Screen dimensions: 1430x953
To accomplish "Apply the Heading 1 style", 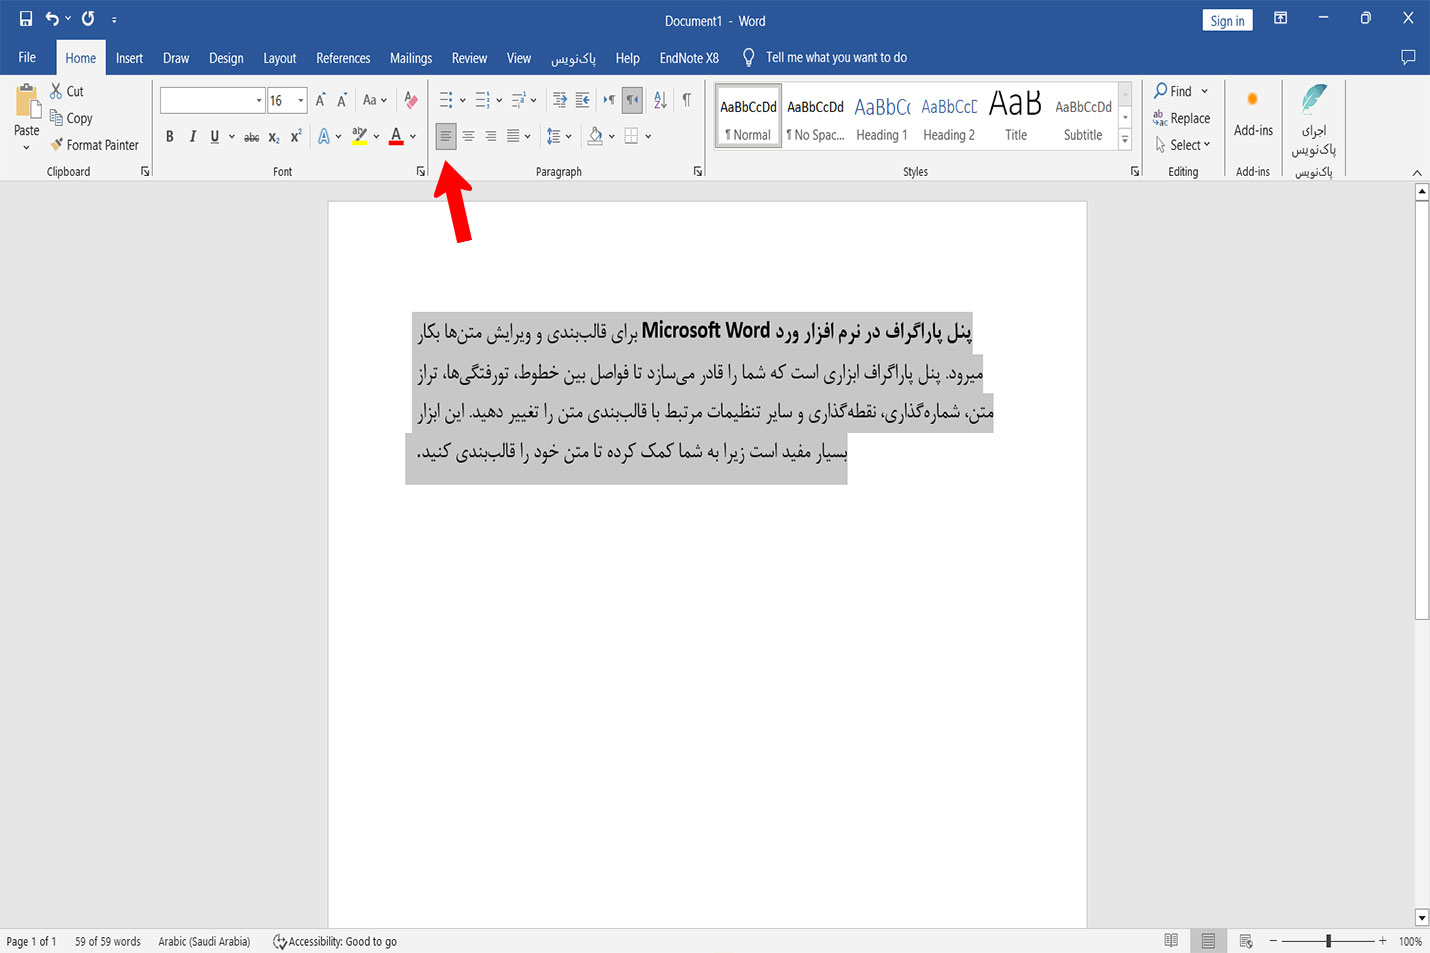I will coord(882,117).
